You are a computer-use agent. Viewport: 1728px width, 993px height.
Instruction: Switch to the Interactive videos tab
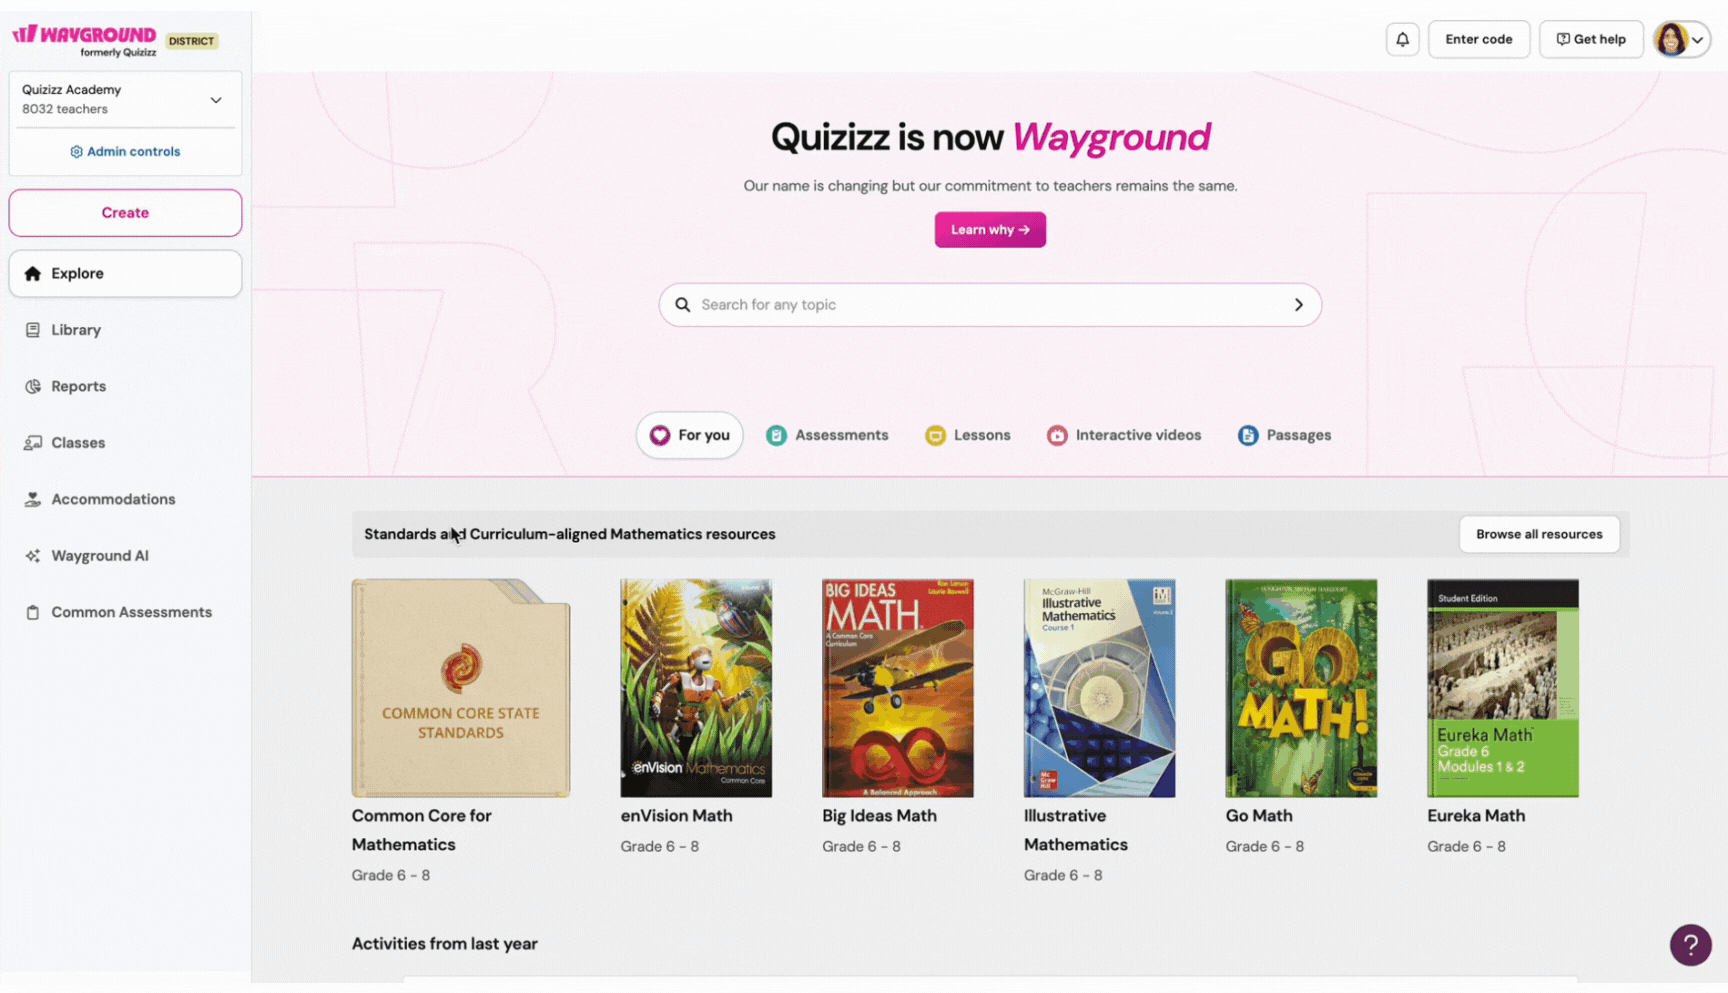[1124, 435]
